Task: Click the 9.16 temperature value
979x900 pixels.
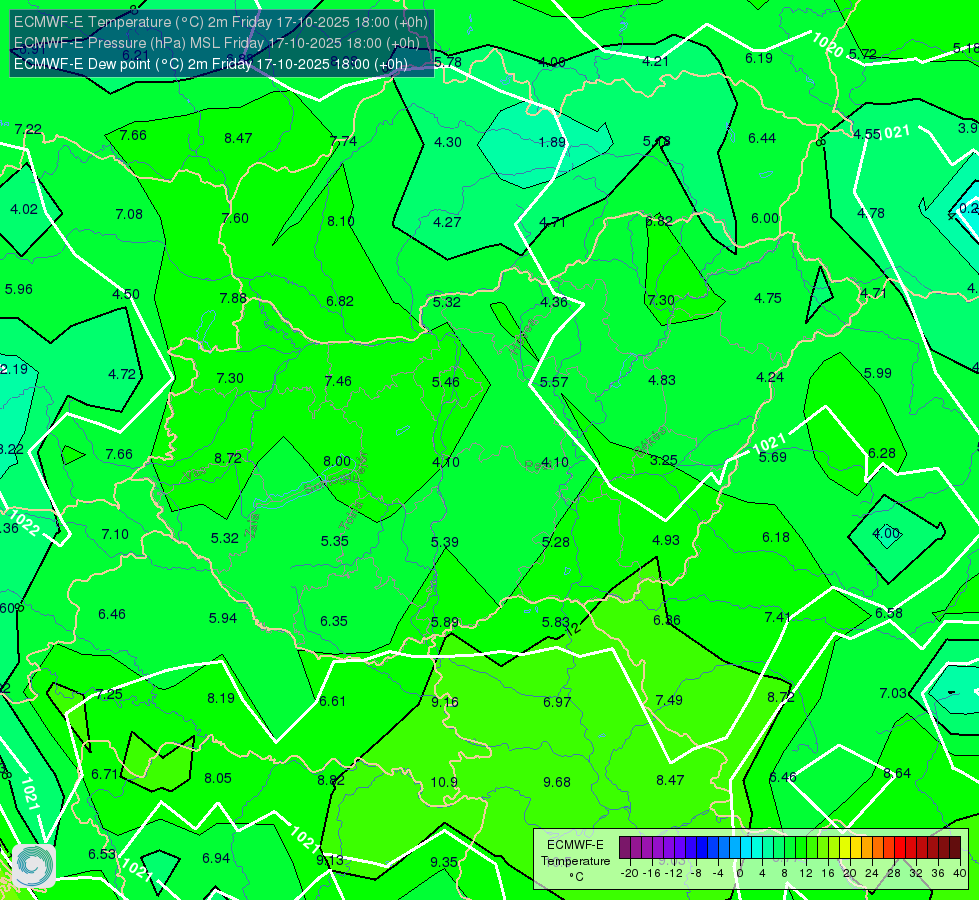Action: 445,702
